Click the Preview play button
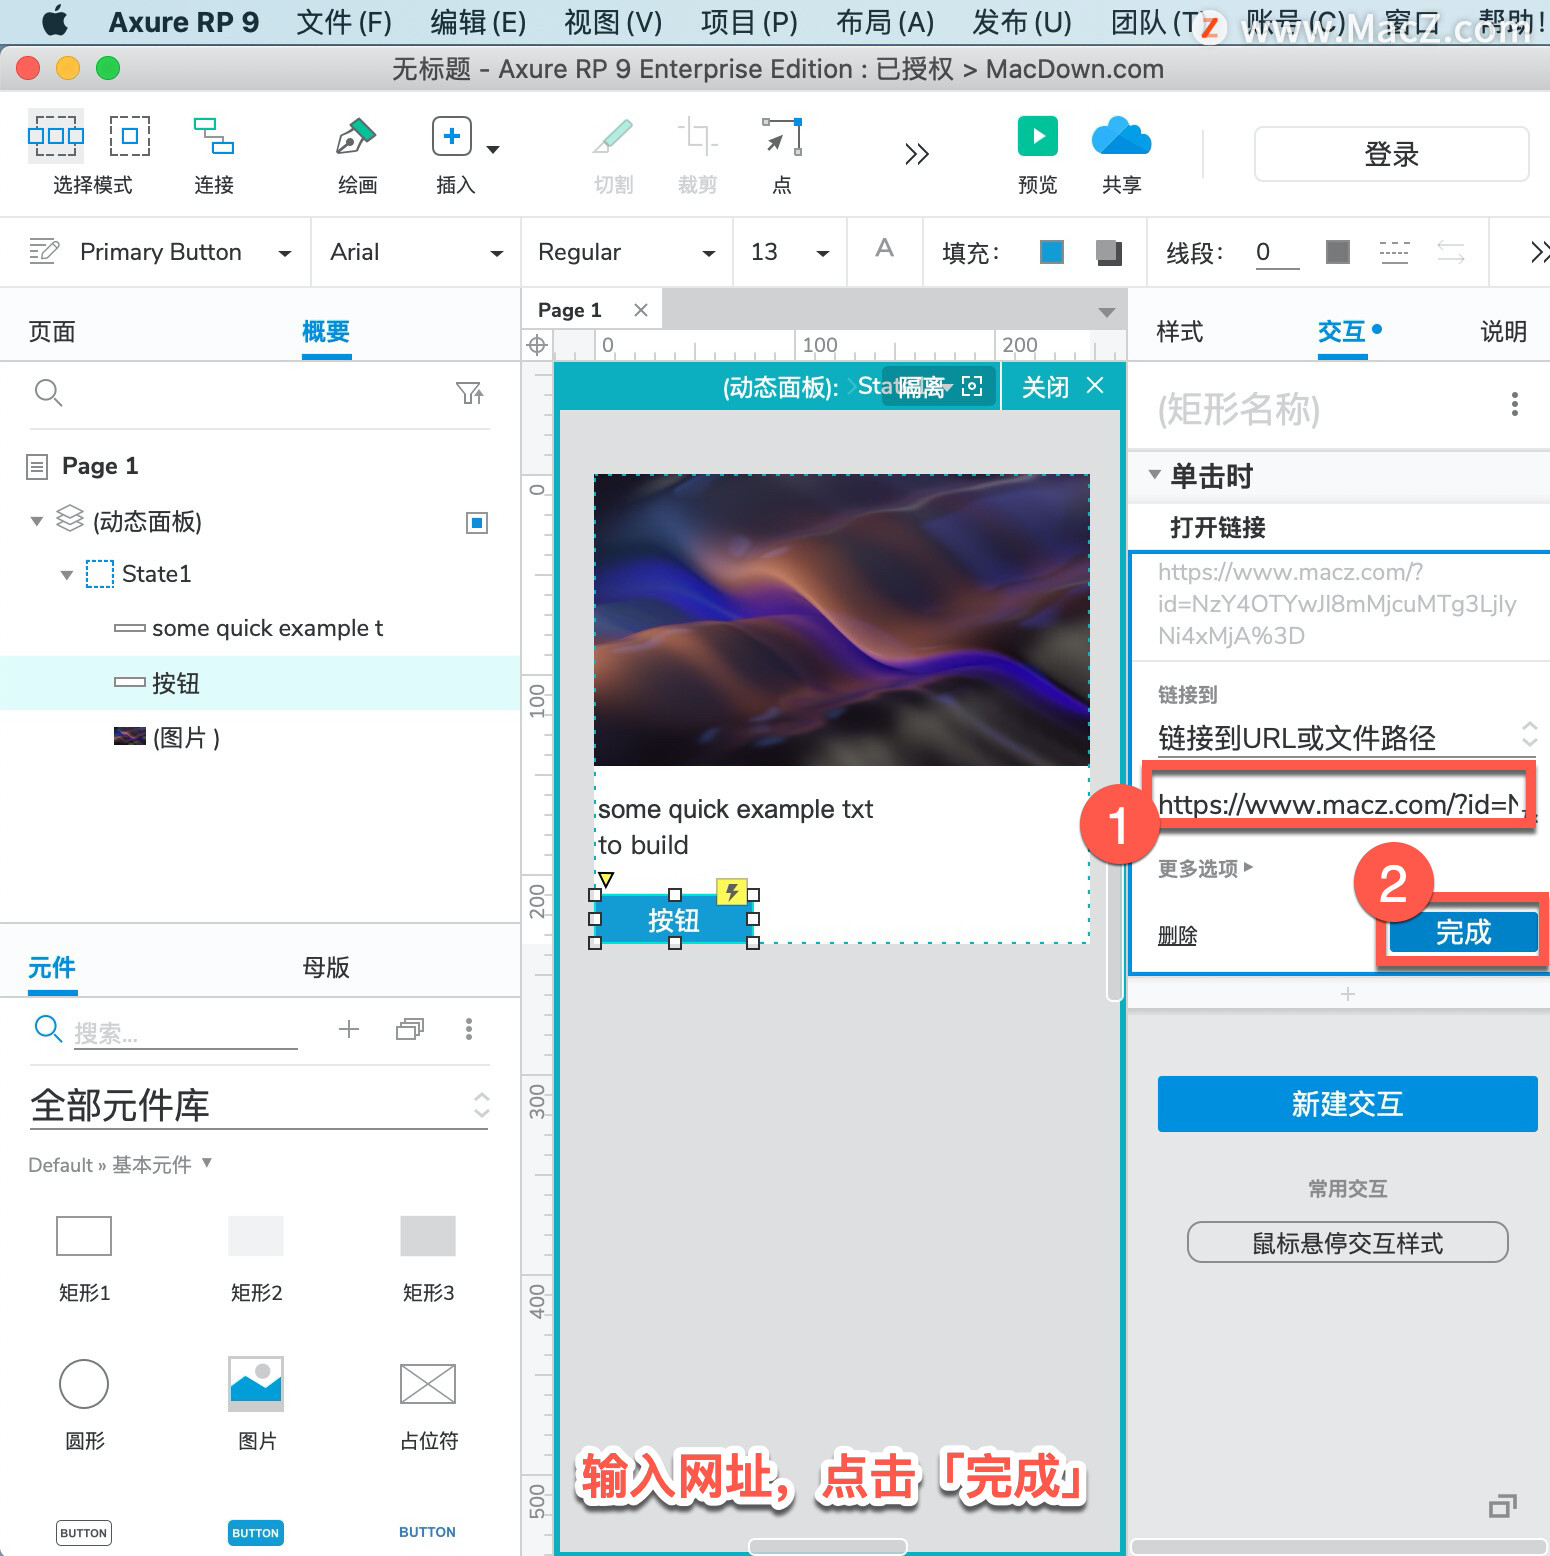The image size is (1550, 1556). pyautogui.click(x=1038, y=136)
